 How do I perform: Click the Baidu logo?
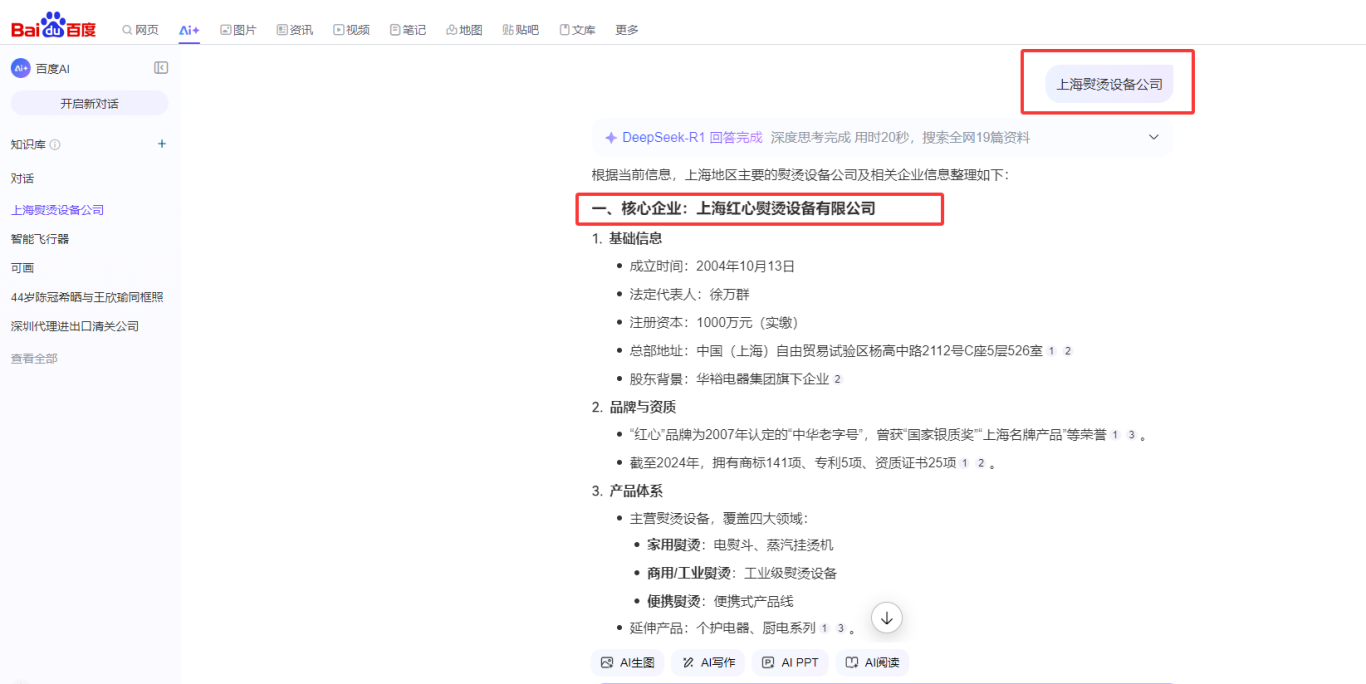click(54, 26)
